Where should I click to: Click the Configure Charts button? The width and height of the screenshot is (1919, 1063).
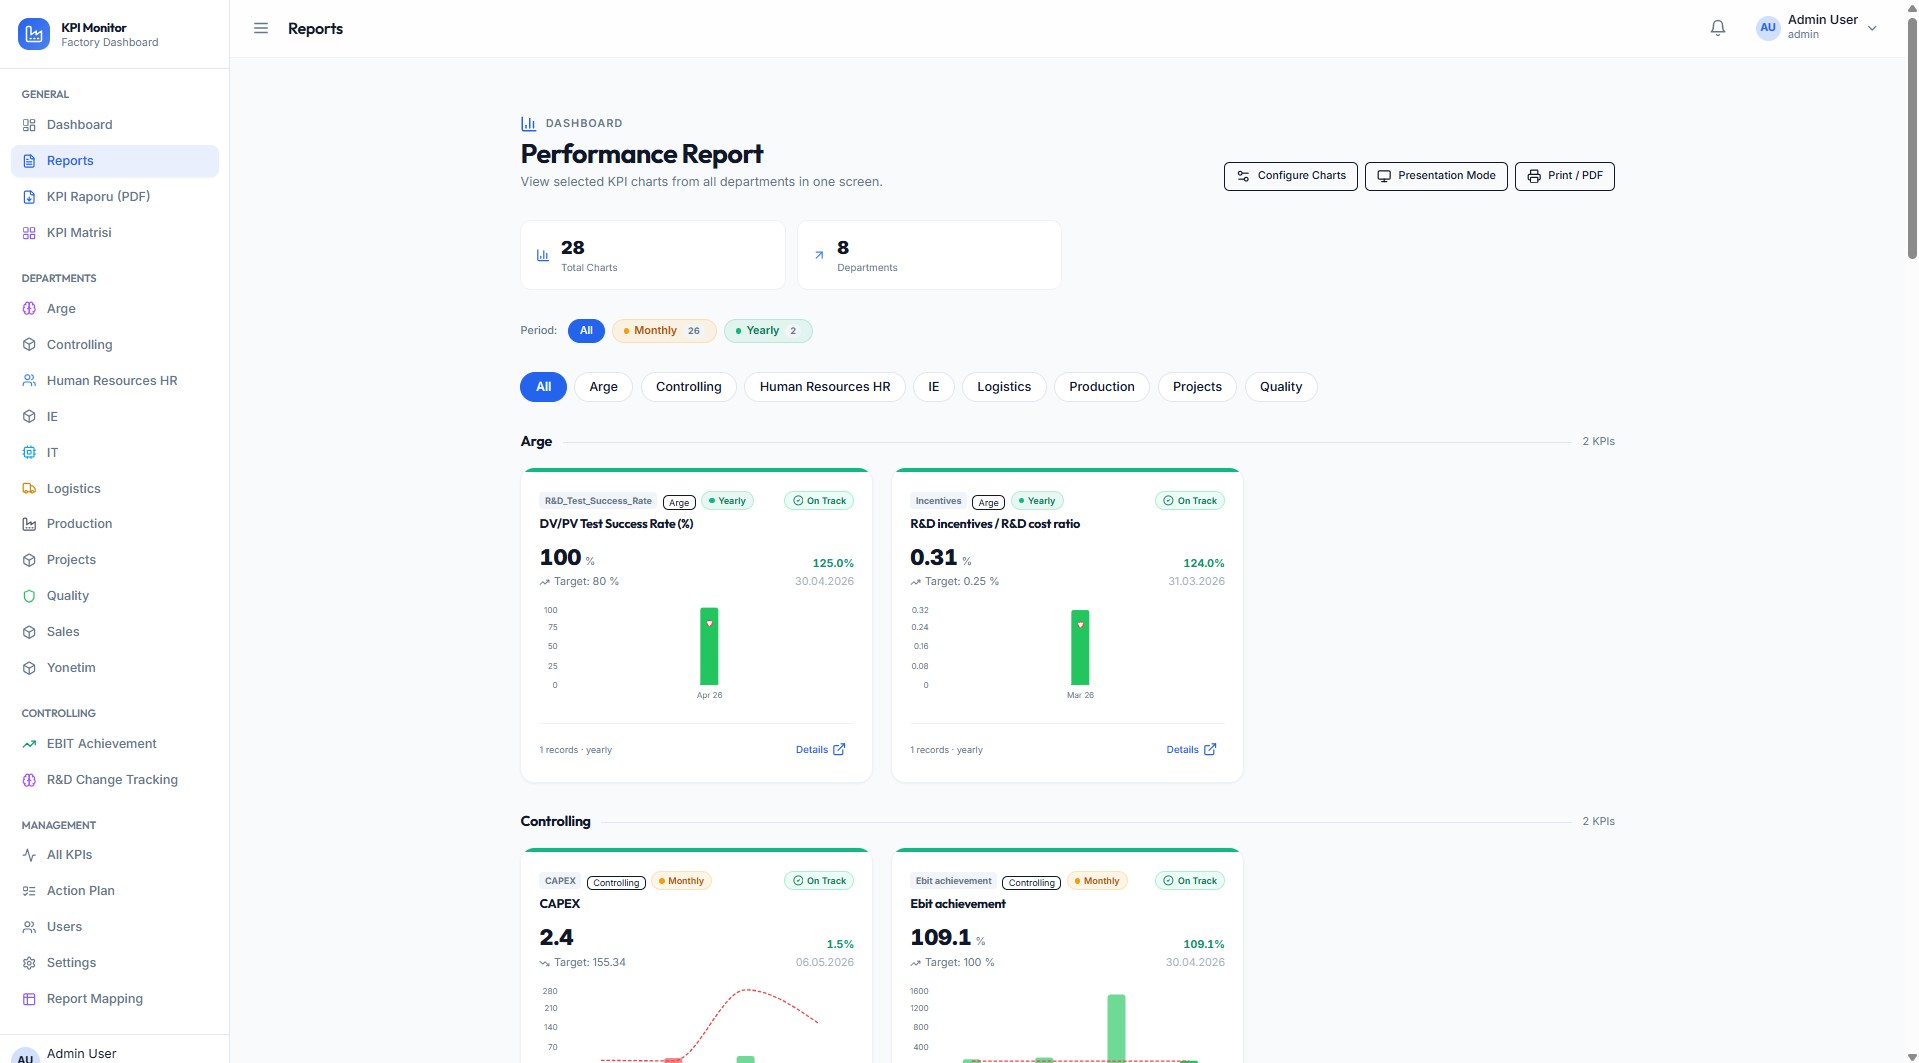[1291, 176]
